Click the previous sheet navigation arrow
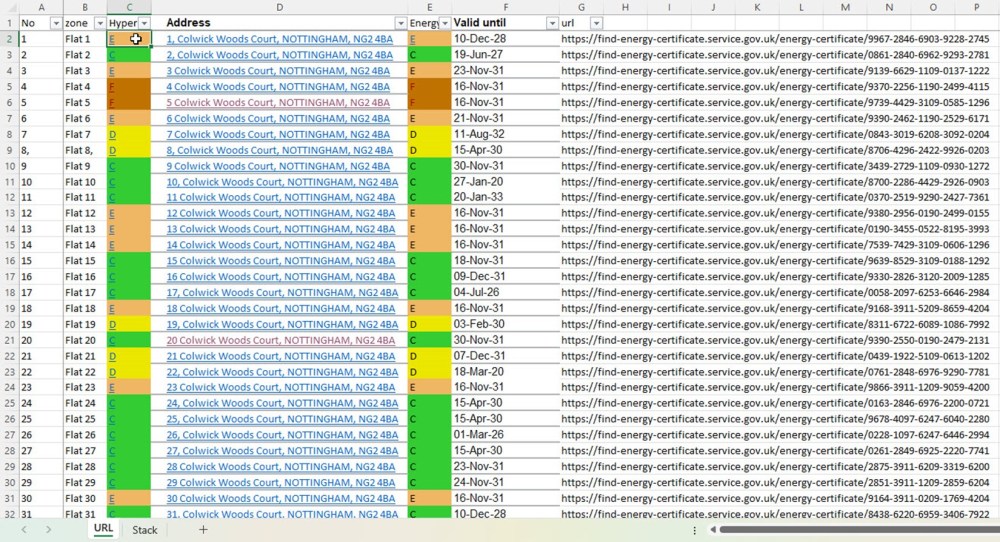 tap(22, 529)
